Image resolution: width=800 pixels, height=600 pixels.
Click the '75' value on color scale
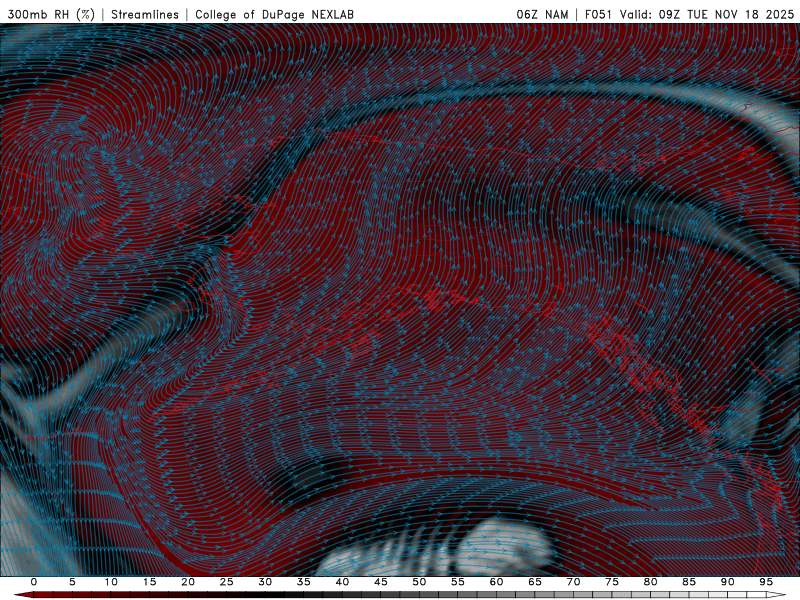(612, 582)
